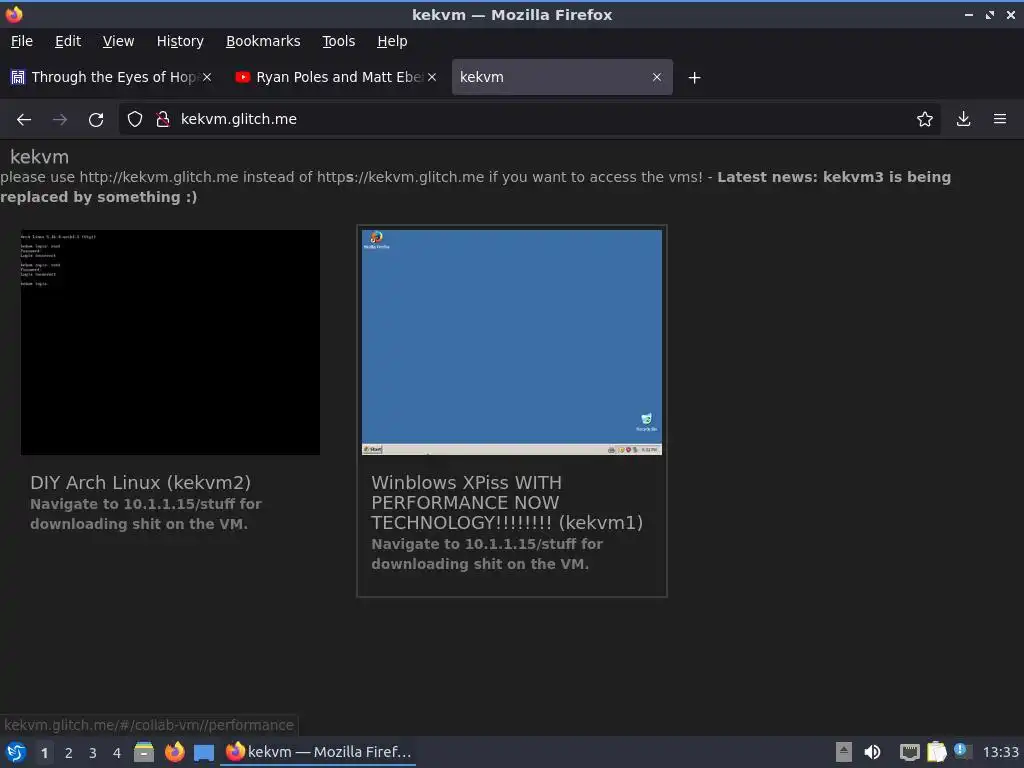
Task: Launch Firefox from the panel launcher
Action: click(x=174, y=752)
